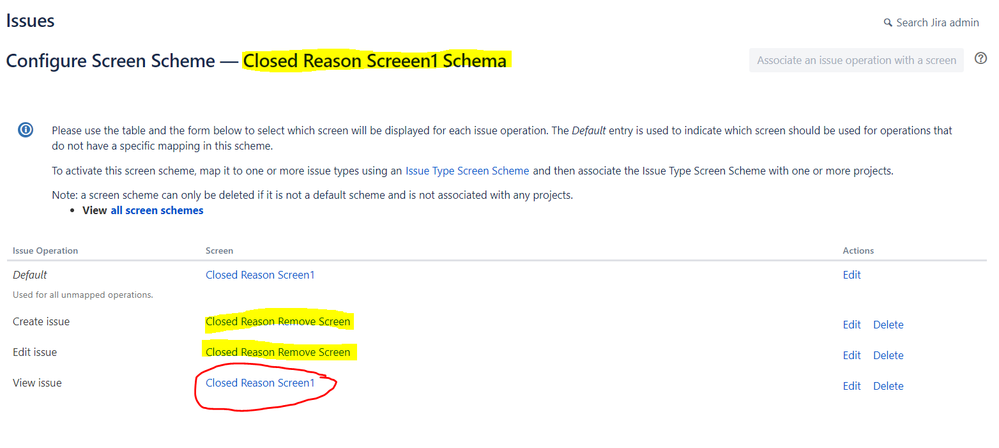Open the Issue Type Screen Scheme link
Viewport: 999px width, 448px height.
coord(467,171)
